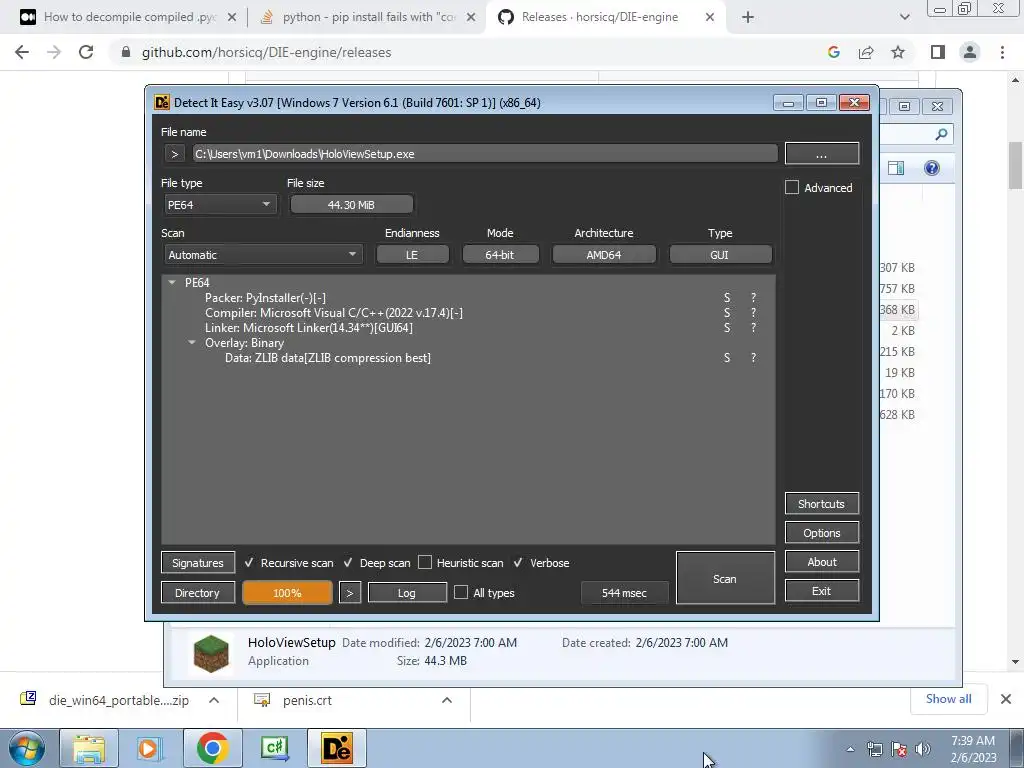Enable the All types checkbox
The width and height of the screenshot is (1024, 768).
tap(461, 592)
